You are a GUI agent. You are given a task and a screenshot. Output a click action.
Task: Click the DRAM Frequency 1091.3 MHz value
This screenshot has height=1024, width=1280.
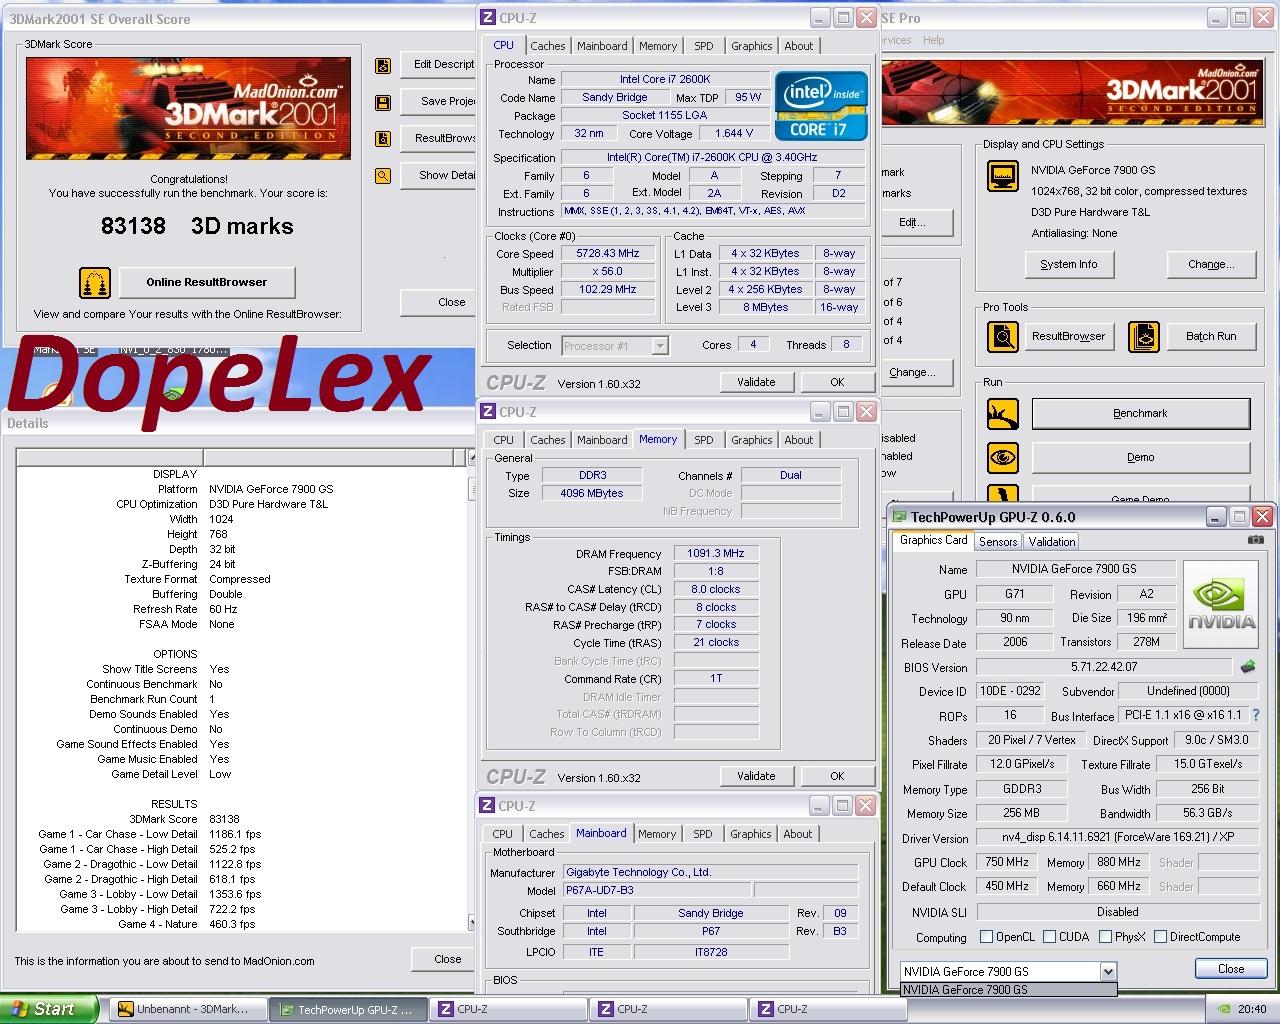[x=716, y=553]
